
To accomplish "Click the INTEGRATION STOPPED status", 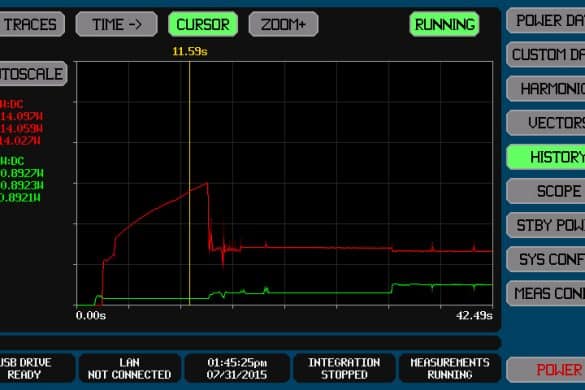I will 344,368.
